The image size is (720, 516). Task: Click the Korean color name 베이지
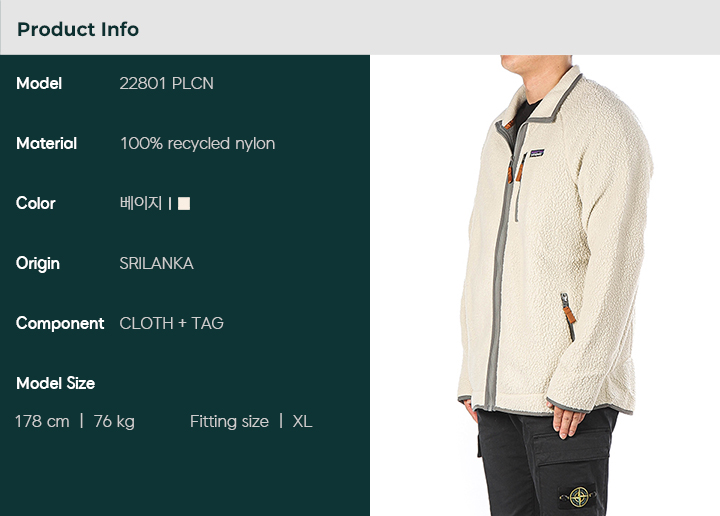(141, 203)
